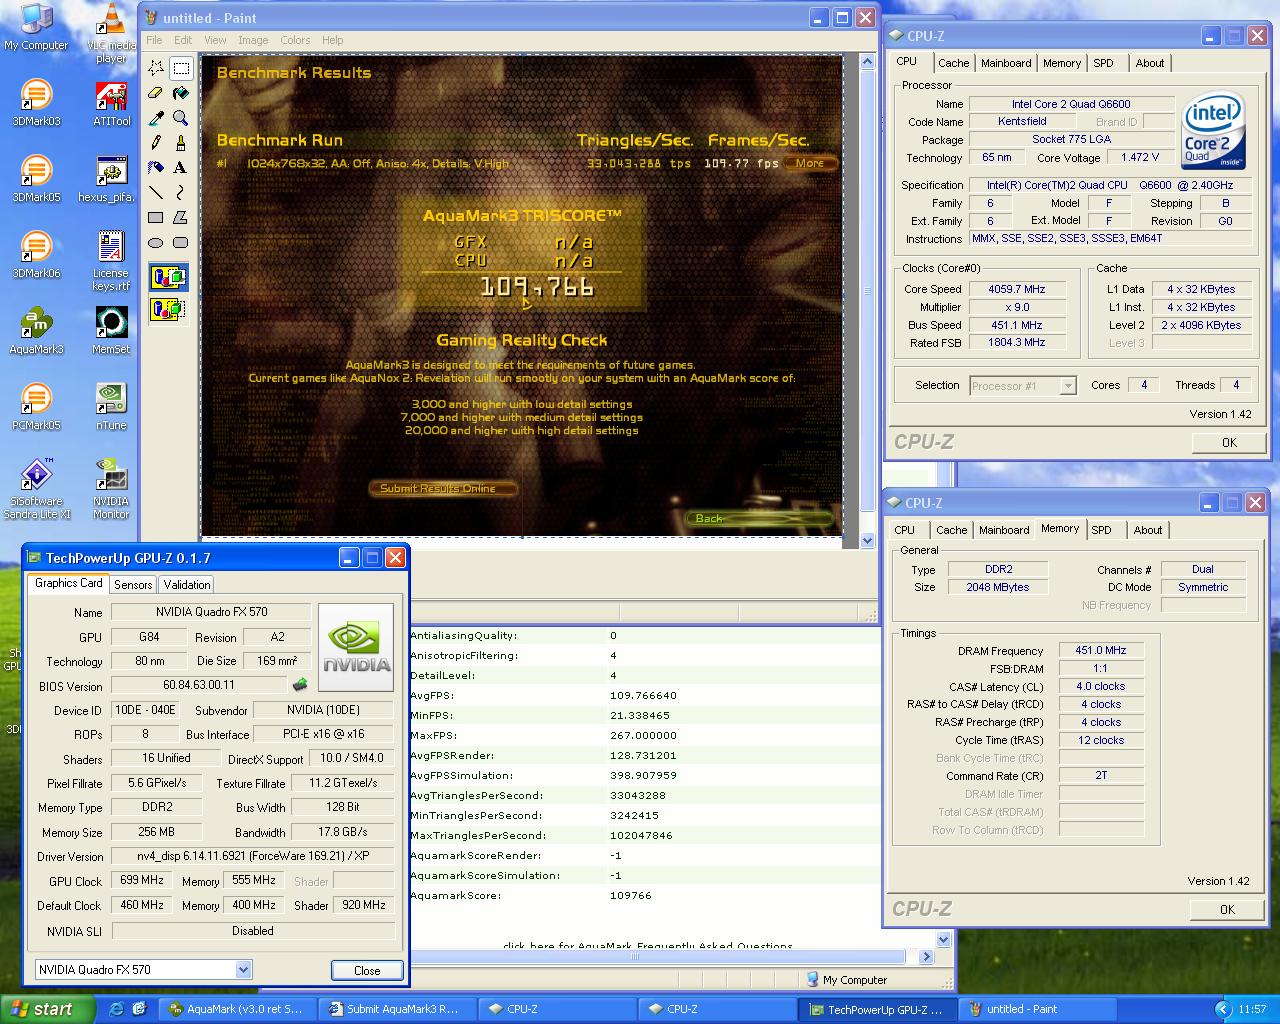Viewport: 1280px width, 1024px height.
Task: Open the PCMark05 desktop shortcut
Action: pos(36,407)
